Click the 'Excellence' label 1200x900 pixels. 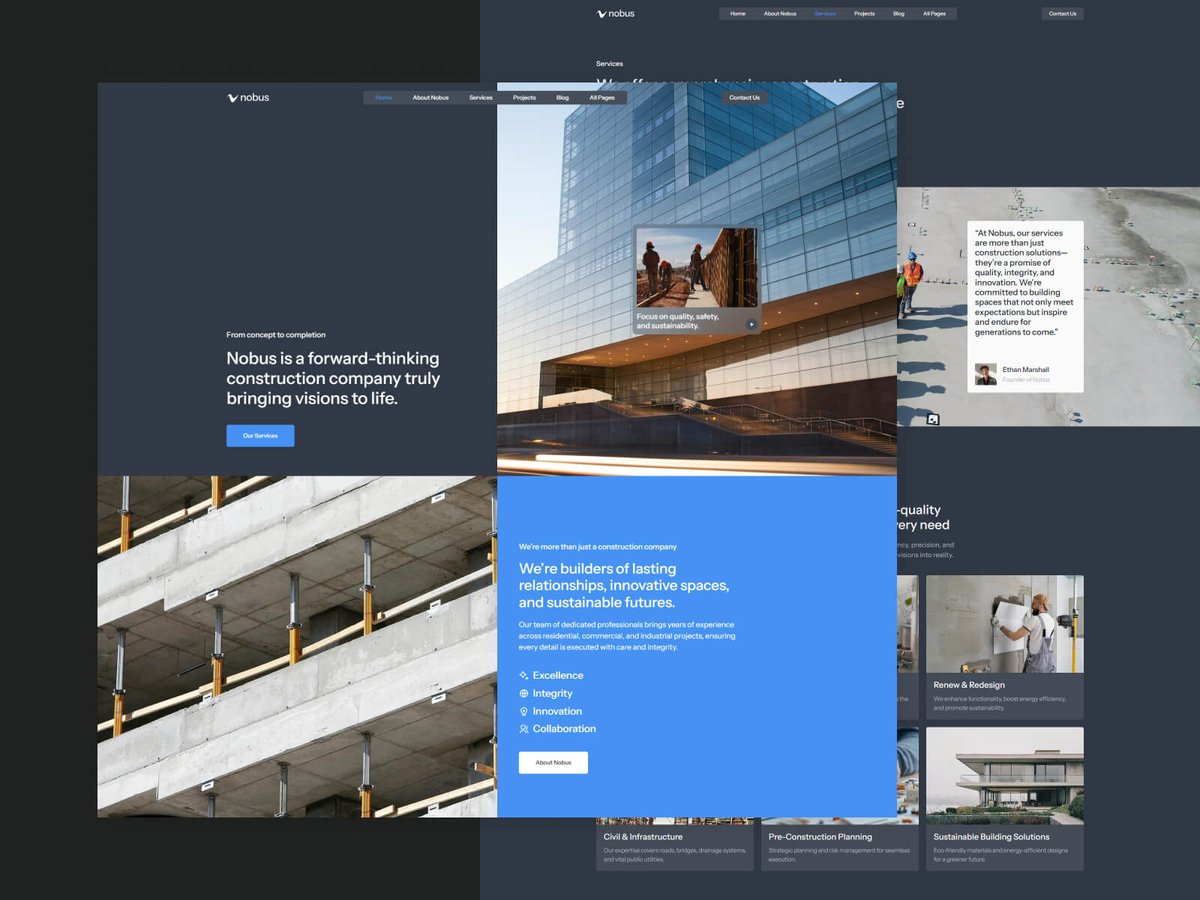tap(558, 676)
